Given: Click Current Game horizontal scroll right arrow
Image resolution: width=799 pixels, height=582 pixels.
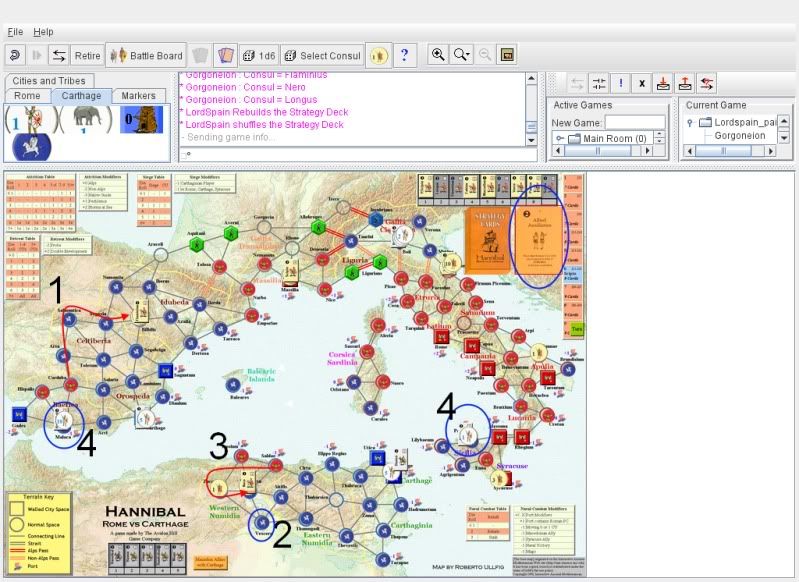Looking at the screenshot, I should 771,151.
